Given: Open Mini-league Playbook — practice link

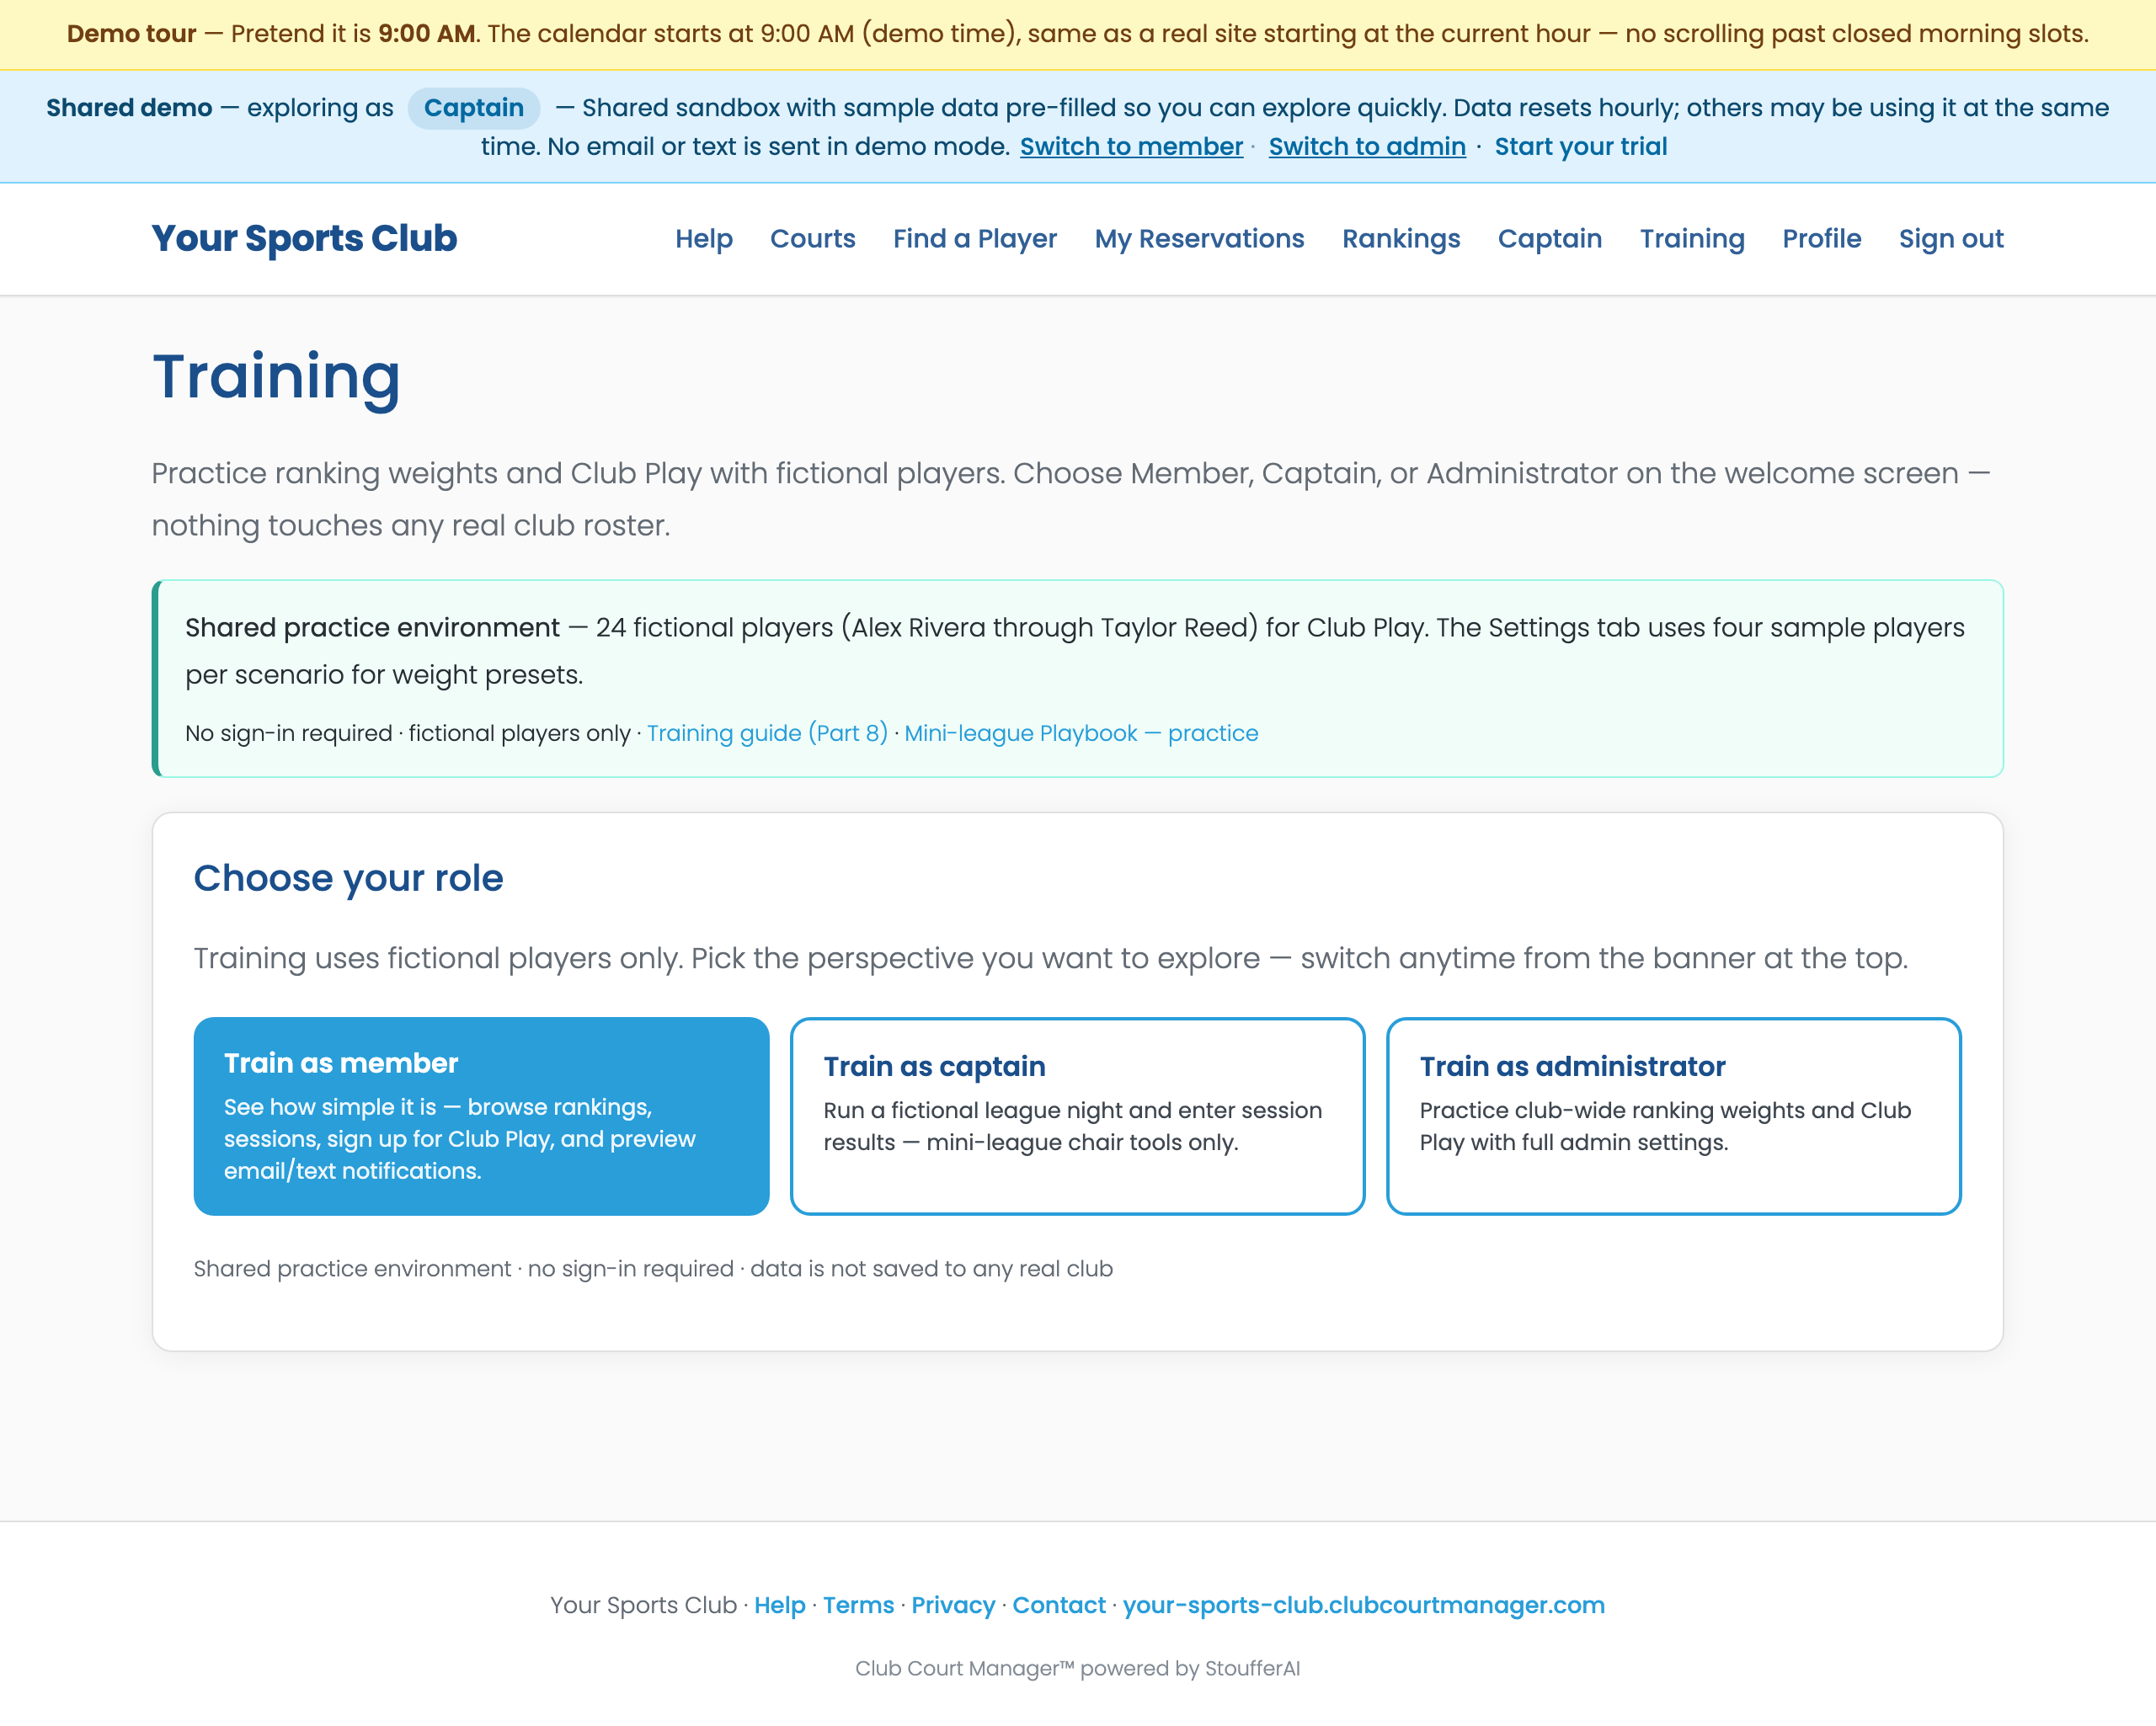Looking at the screenshot, I should click(1081, 733).
